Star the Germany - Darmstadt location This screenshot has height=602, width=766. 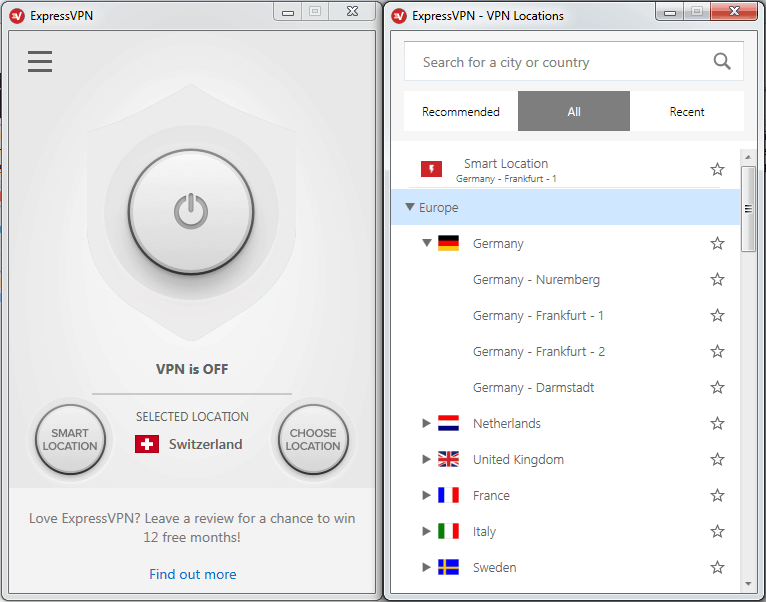717,387
